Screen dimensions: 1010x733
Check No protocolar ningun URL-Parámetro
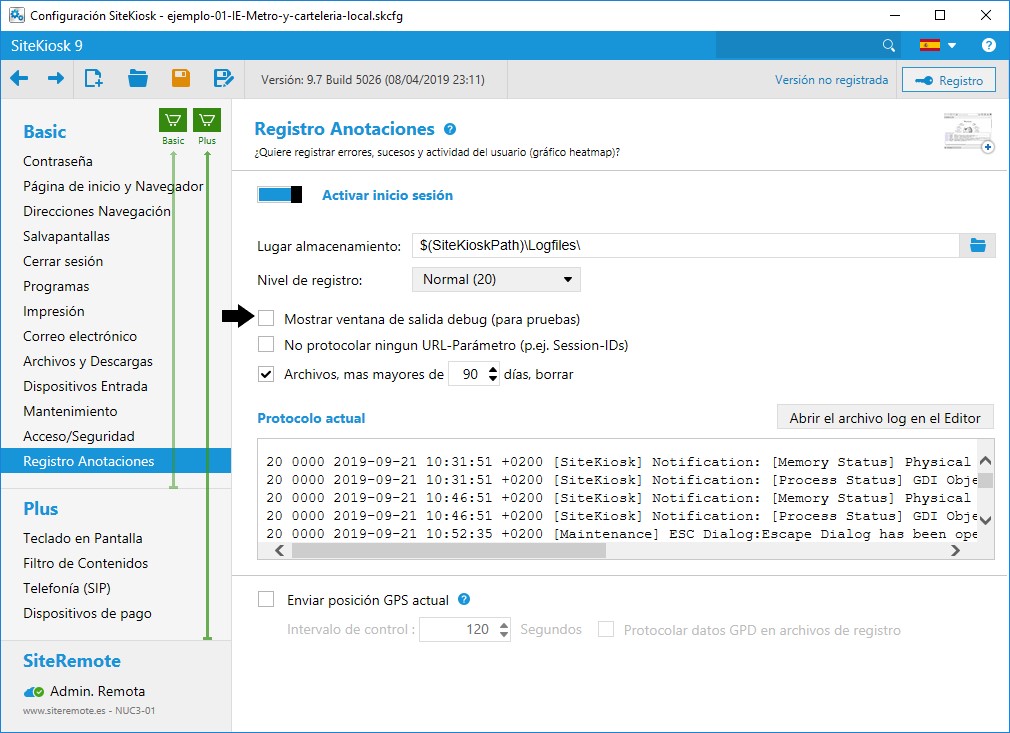tap(266, 345)
